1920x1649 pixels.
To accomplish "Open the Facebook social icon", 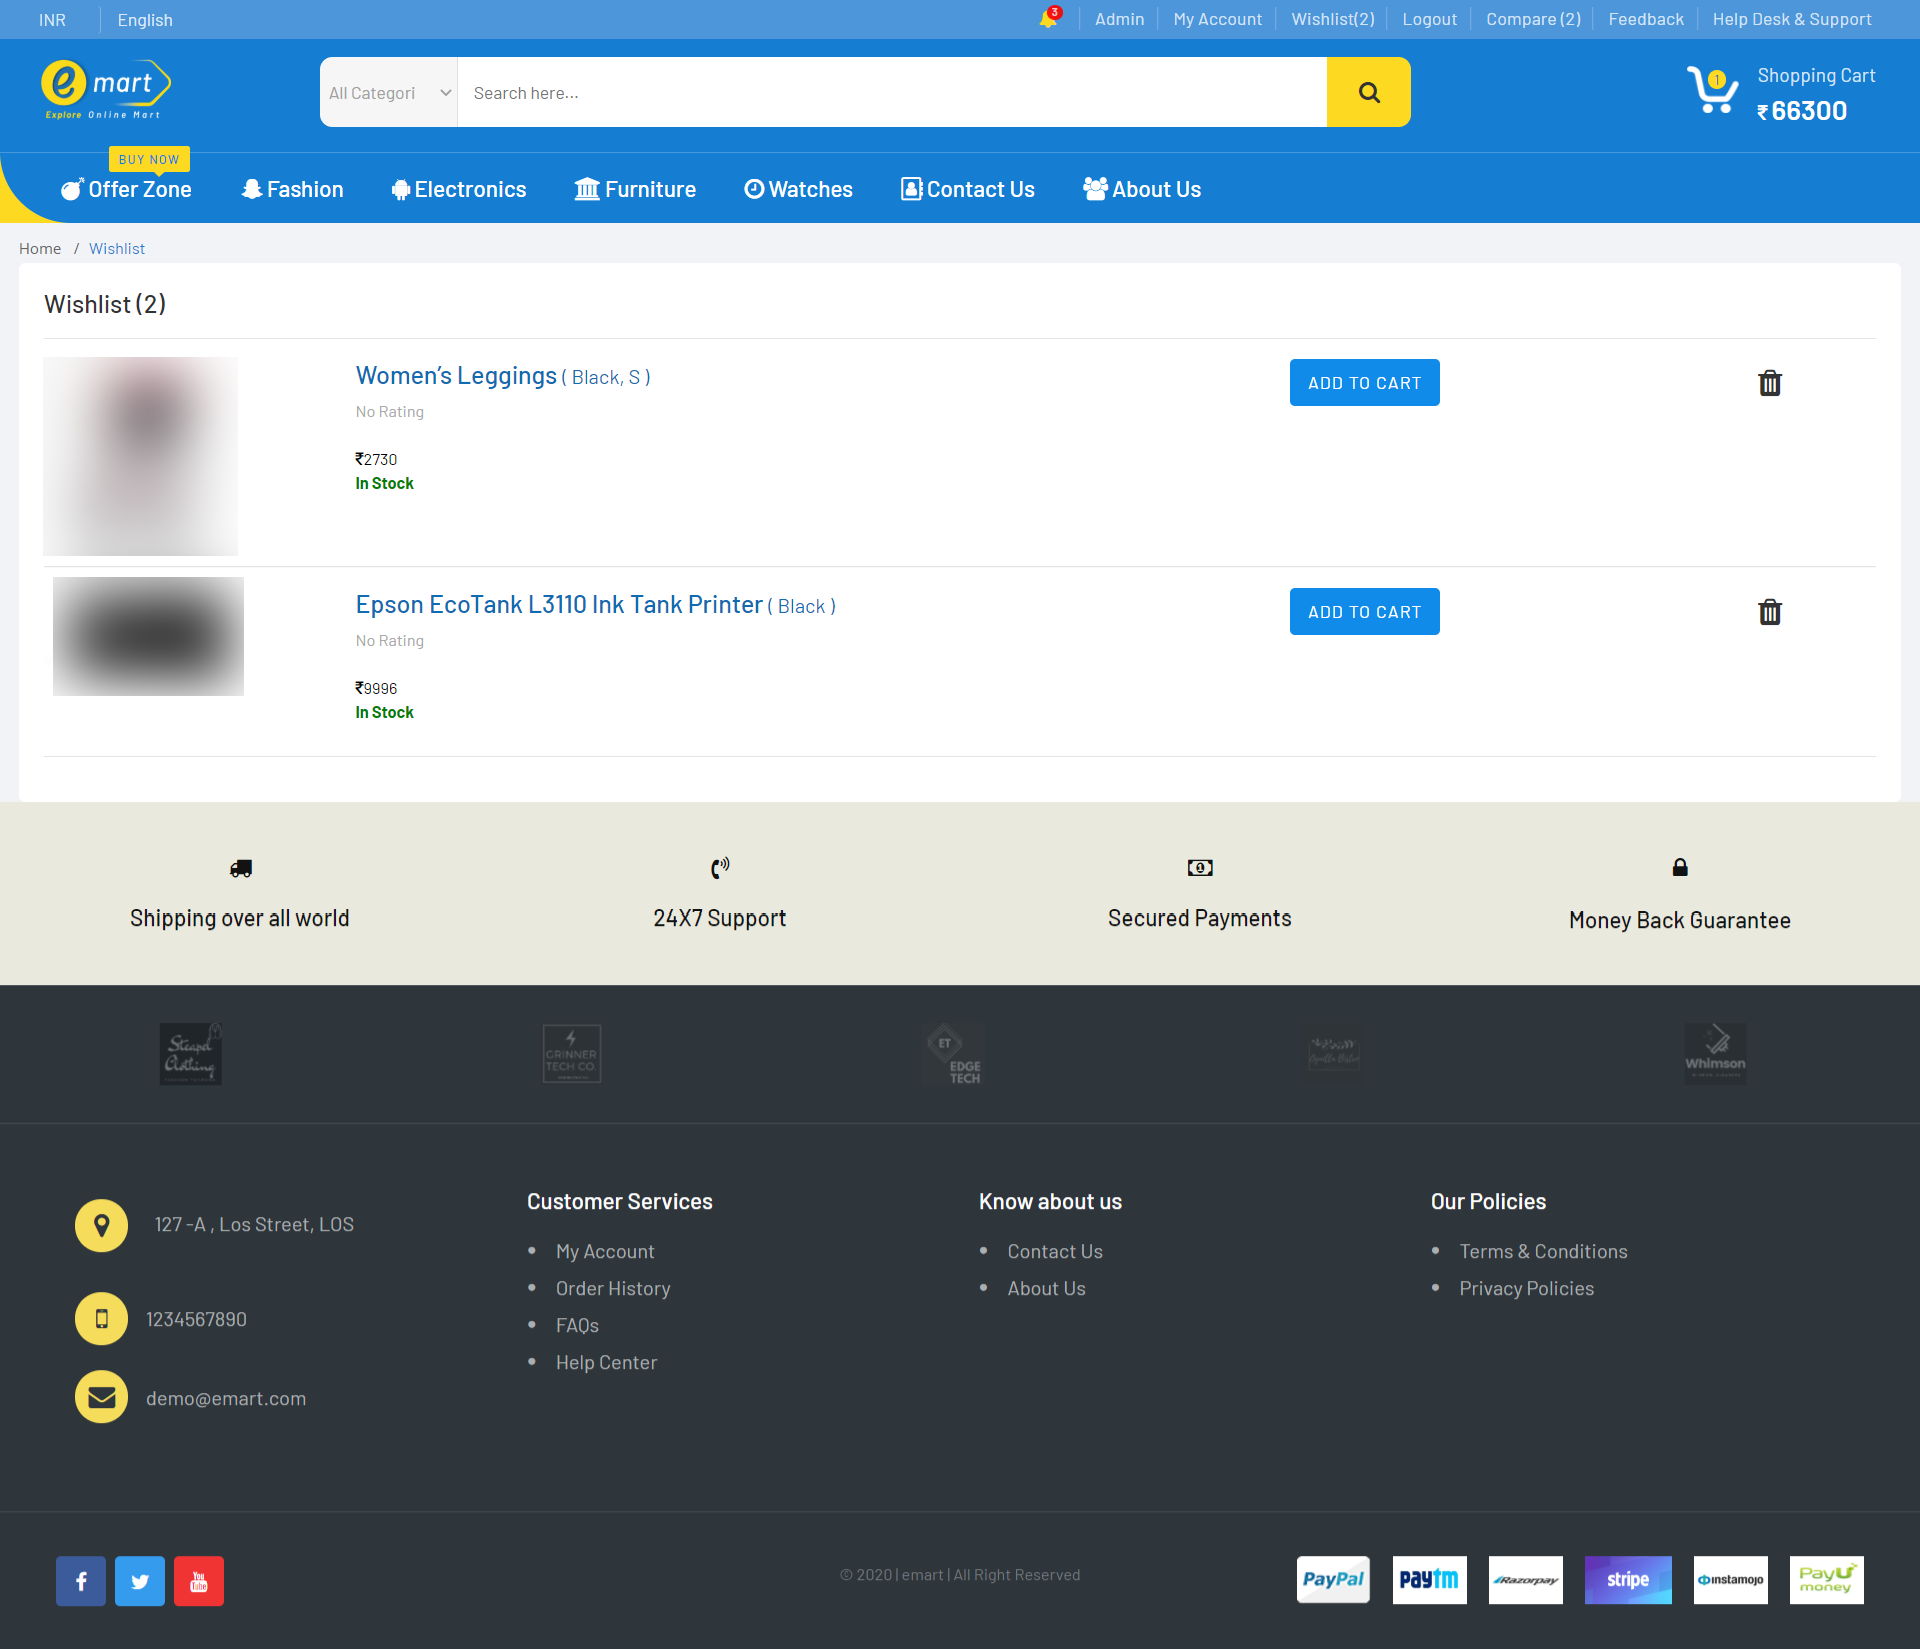I will [x=81, y=1581].
